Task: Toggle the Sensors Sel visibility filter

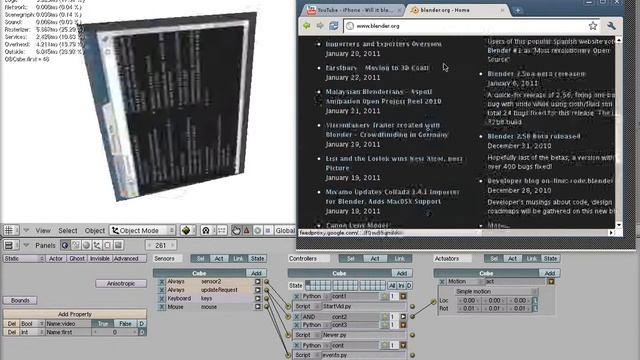Action: [x=200, y=258]
